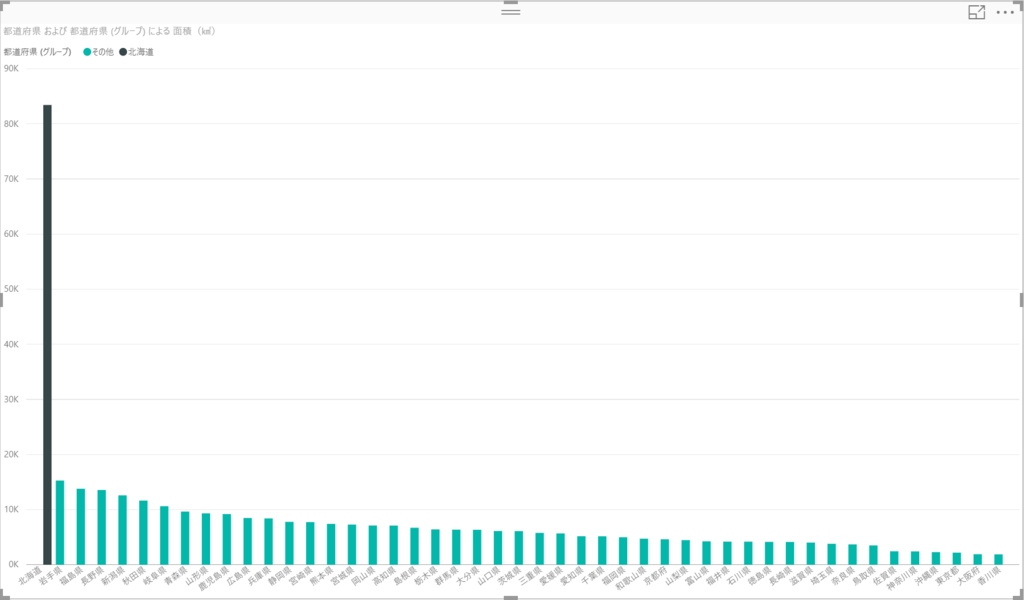Screen dimensions: 1024x600
Task: Select the 福島県 bar
Action: [x=81, y=526]
